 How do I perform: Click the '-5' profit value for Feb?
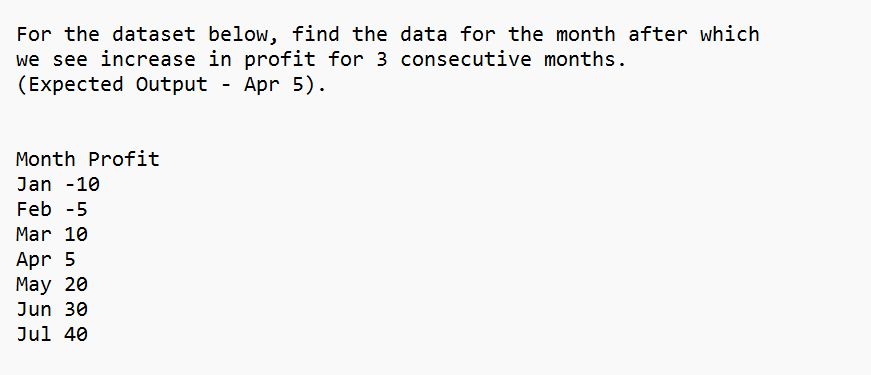coord(76,209)
